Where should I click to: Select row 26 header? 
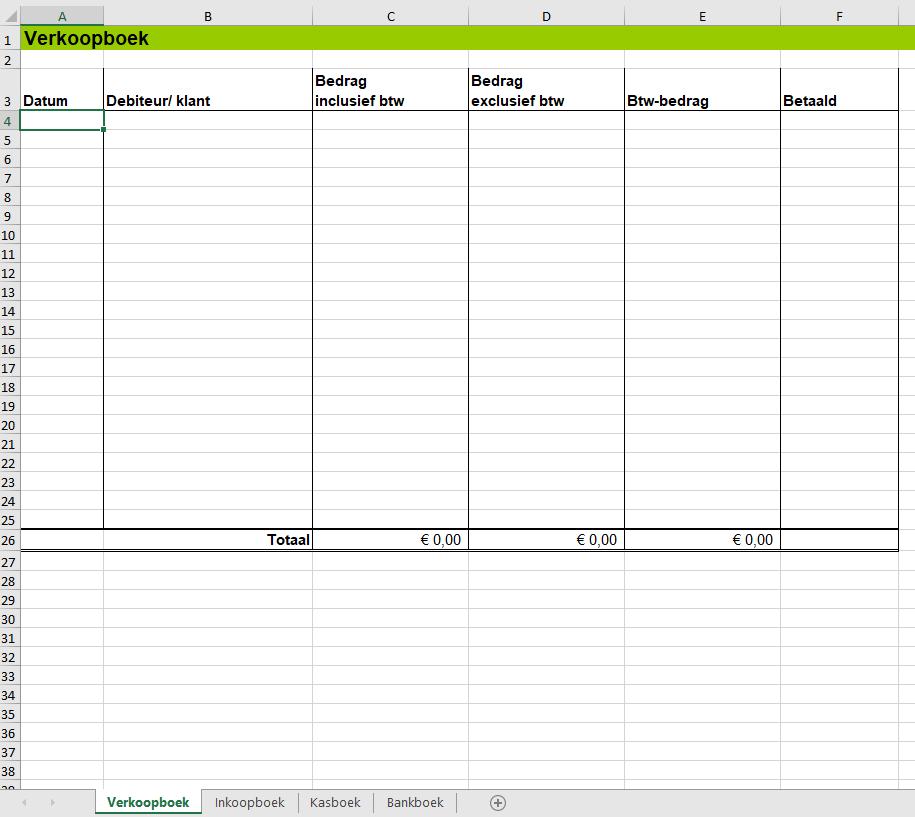tap(8, 540)
